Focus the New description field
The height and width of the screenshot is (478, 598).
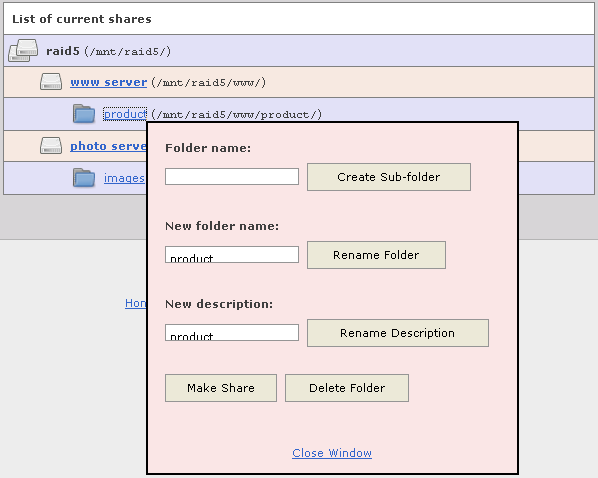[x=232, y=332]
